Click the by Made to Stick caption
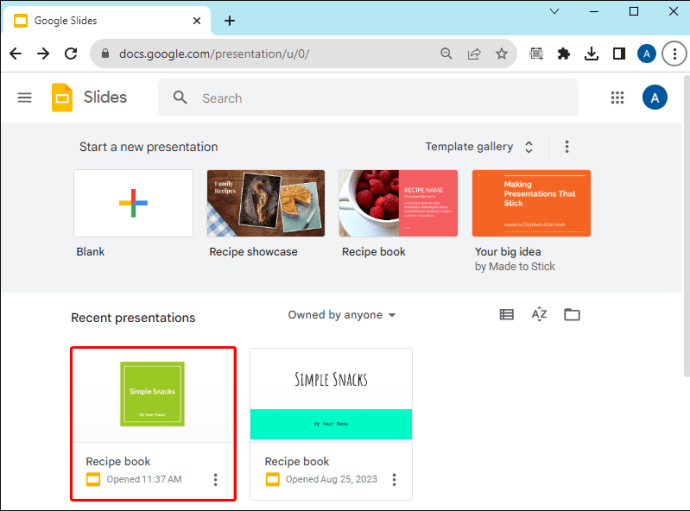The height and width of the screenshot is (511, 690). click(515, 266)
